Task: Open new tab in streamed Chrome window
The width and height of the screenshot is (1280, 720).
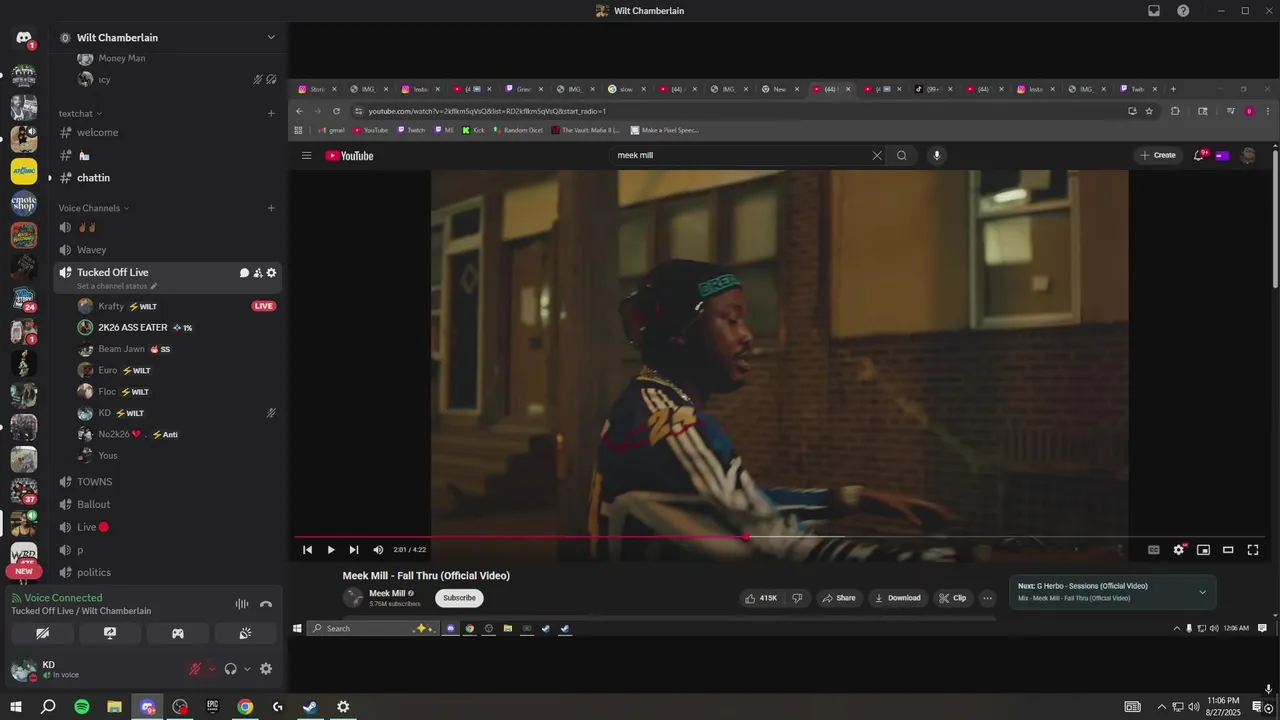Action: point(1173,89)
